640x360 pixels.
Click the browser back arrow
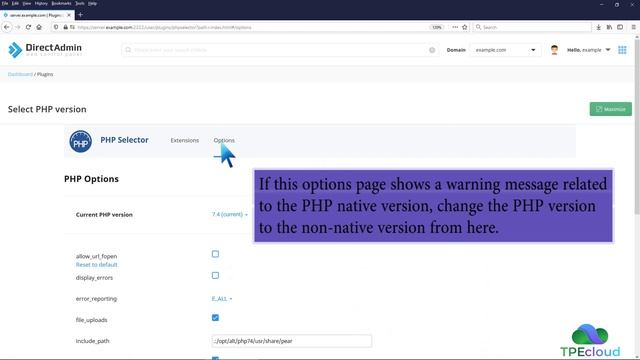[7, 27]
